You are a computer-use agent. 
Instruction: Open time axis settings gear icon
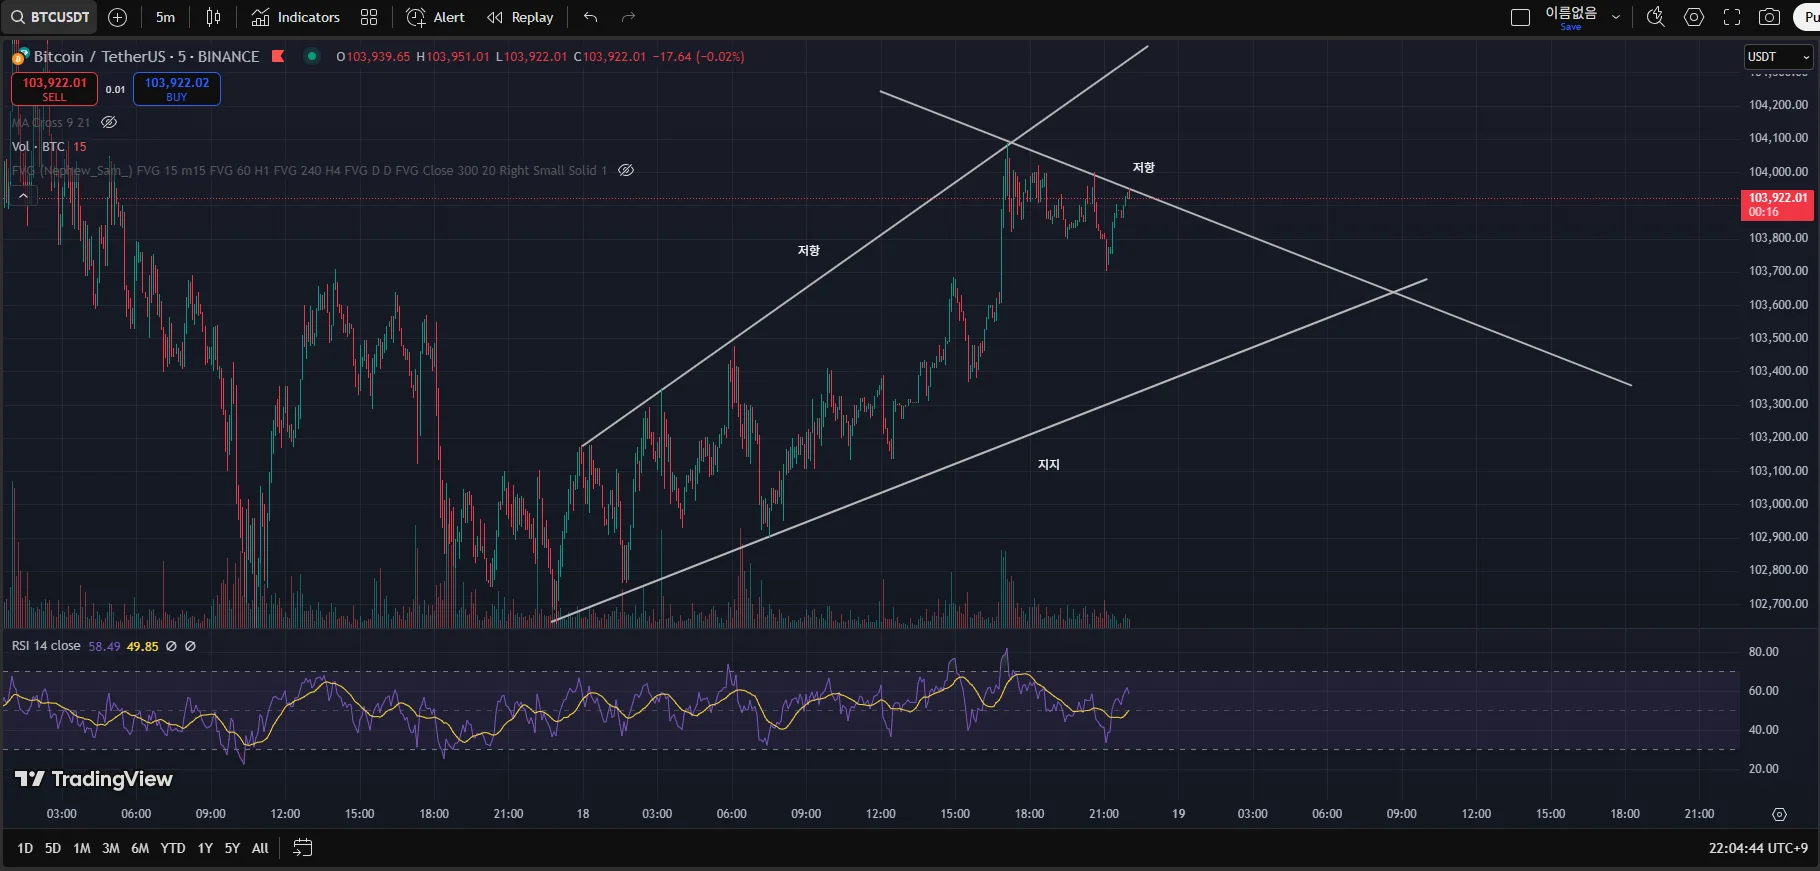1779,814
